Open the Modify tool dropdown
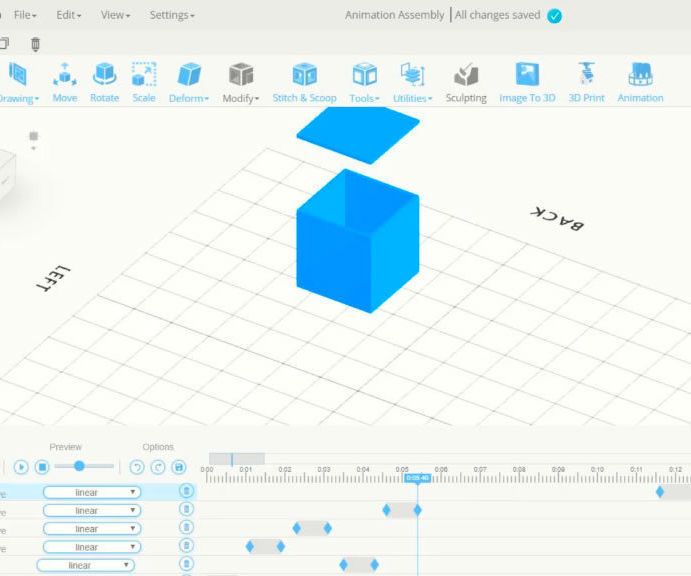 241,82
